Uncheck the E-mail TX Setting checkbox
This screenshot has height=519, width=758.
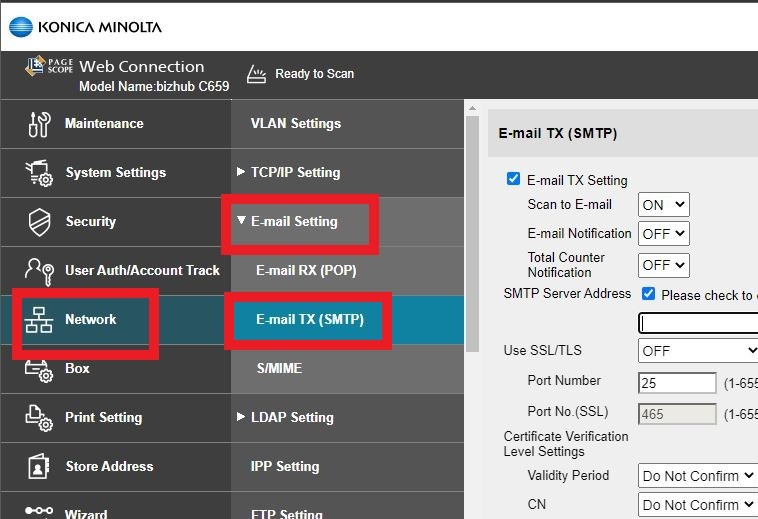pyautogui.click(x=514, y=180)
